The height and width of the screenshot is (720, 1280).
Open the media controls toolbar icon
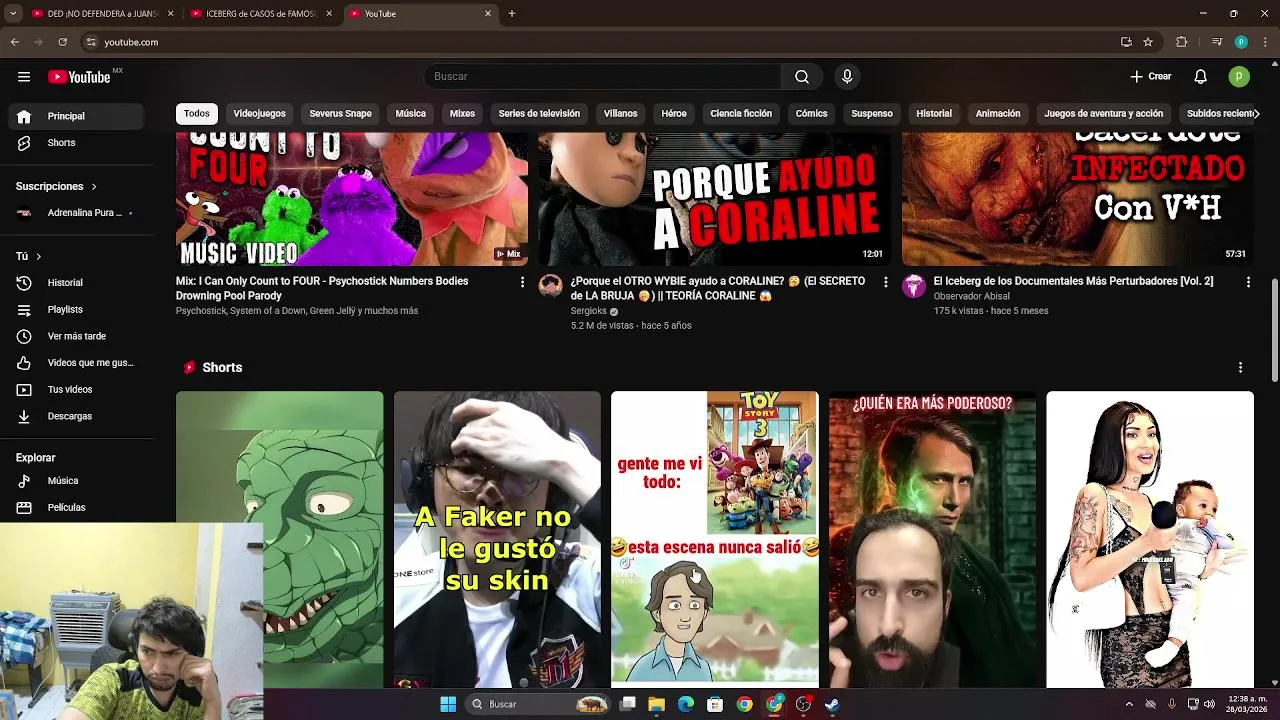[x=1217, y=42]
